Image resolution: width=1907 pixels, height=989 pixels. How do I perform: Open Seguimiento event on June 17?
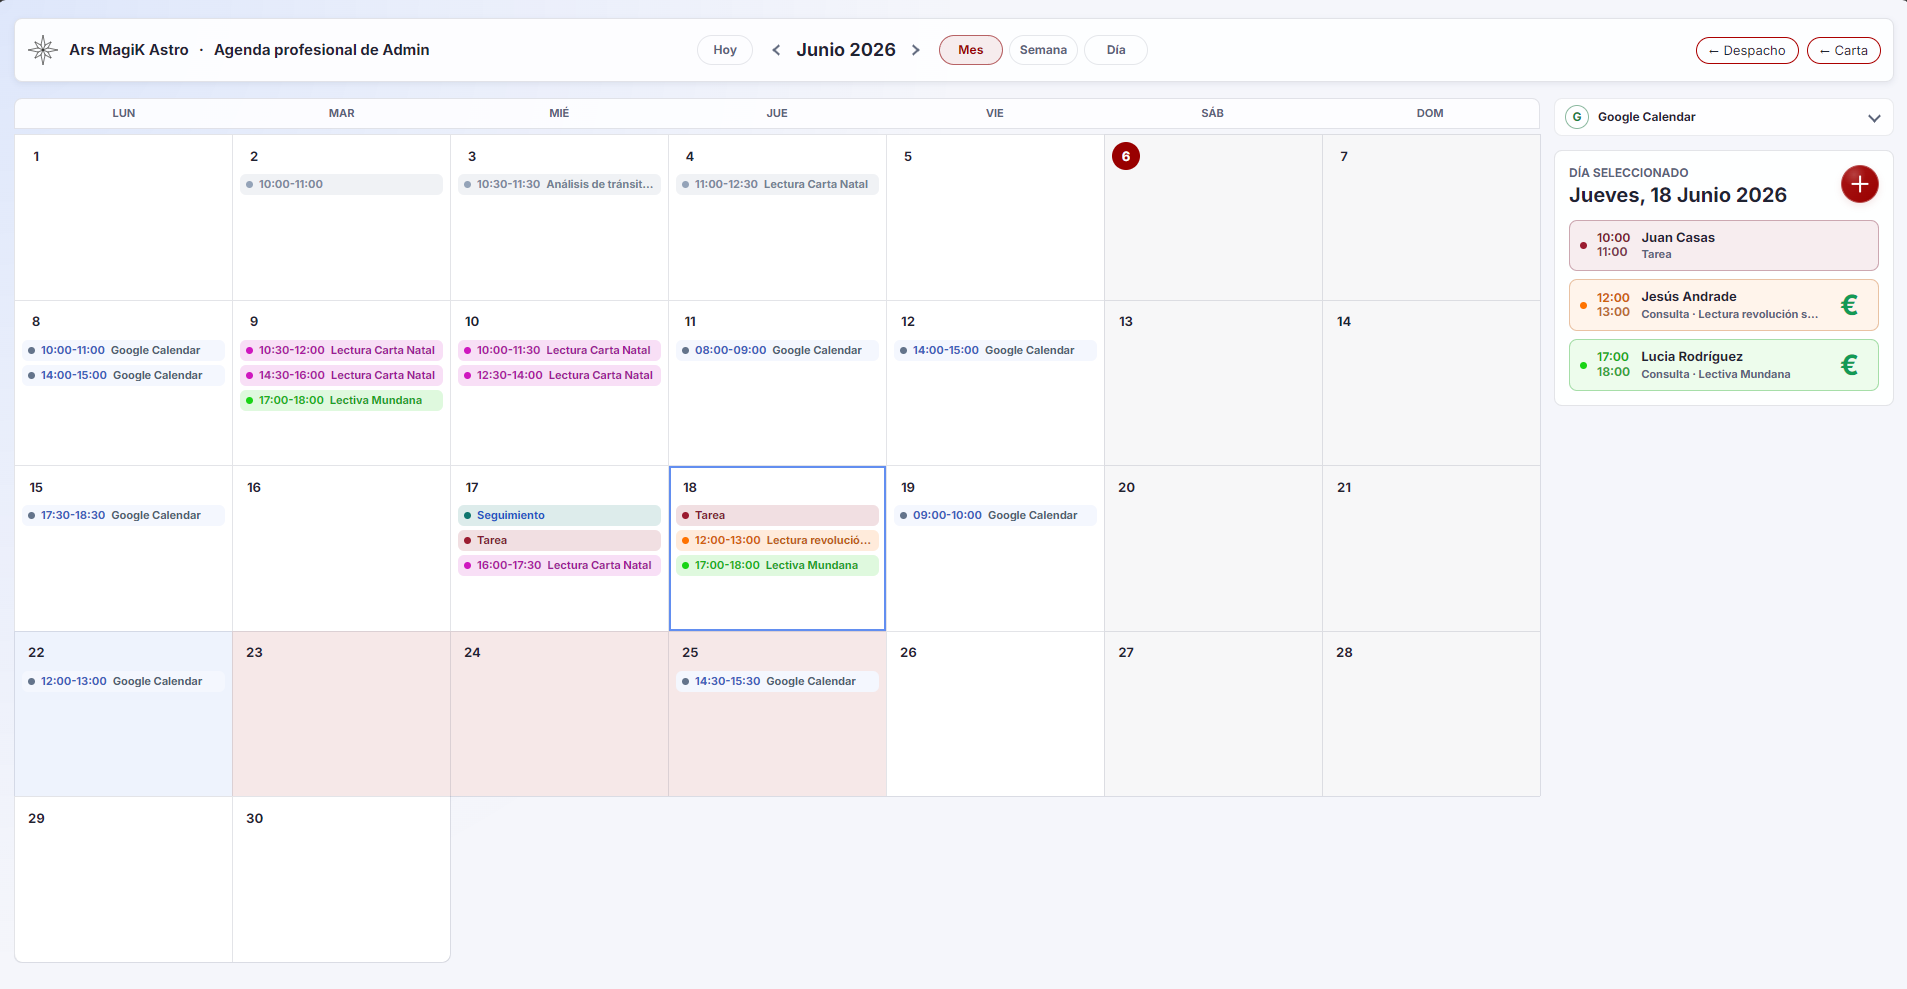pyautogui.click(x=559, y=516)
